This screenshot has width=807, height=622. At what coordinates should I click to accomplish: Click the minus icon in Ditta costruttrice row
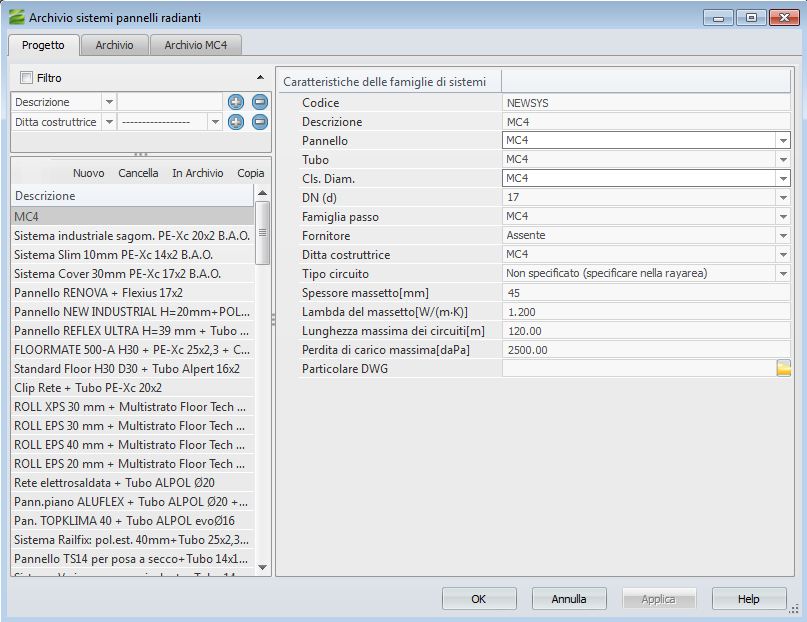click(x=260, y=122)
